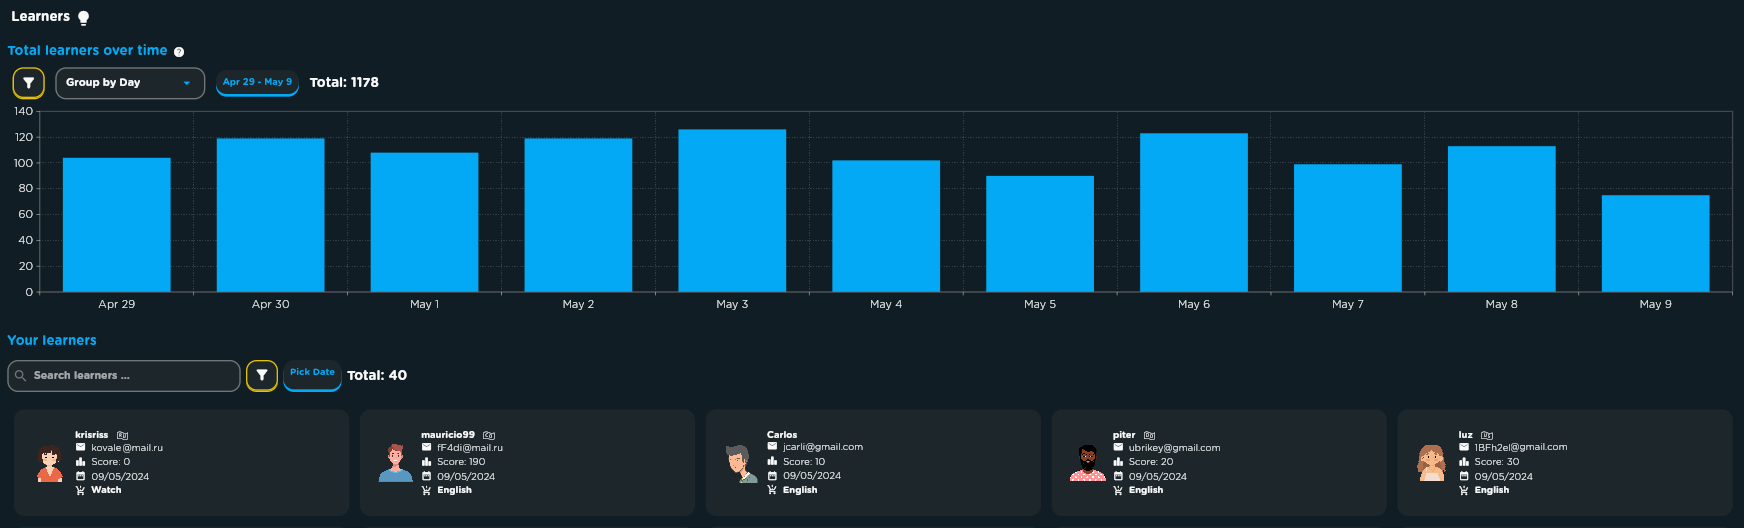1744x528 pixels.
Task: Open the help icon next to Total learners over time
Action: click(x=179, y=52)
